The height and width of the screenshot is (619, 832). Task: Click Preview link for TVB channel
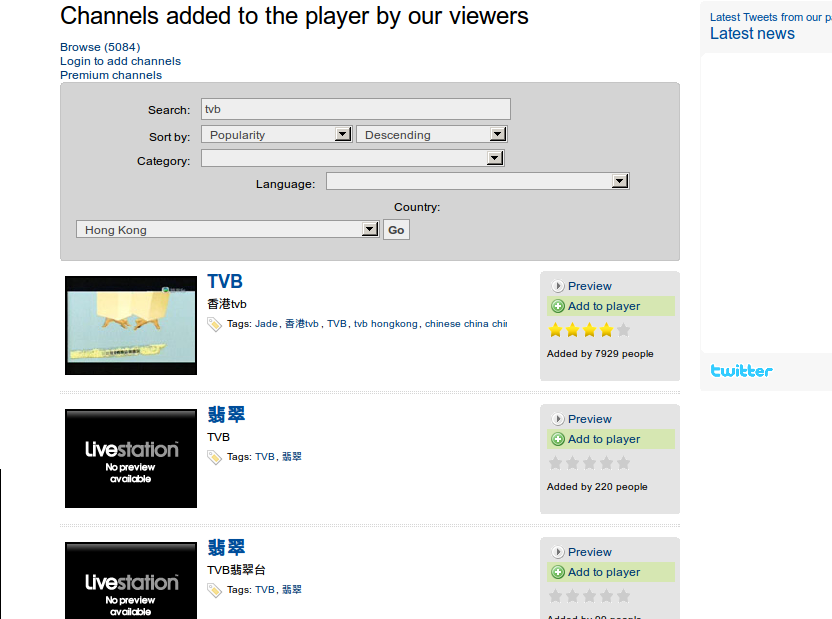590,286
